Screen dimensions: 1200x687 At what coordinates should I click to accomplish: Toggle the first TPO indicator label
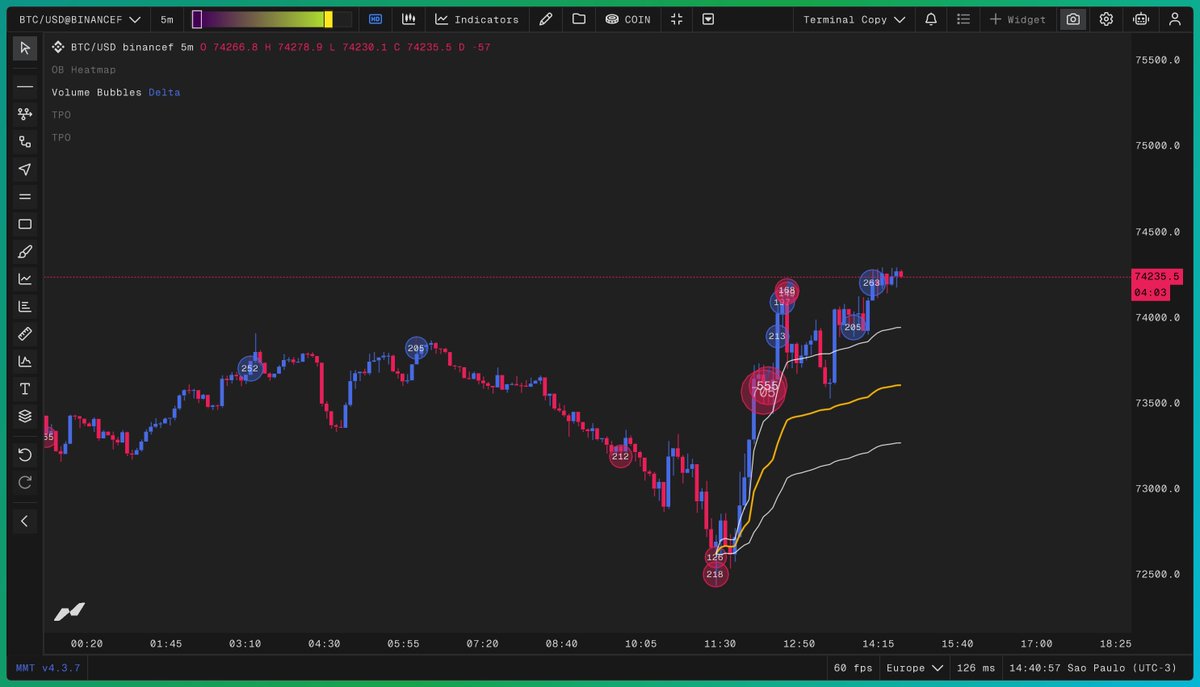pos(62,115)
